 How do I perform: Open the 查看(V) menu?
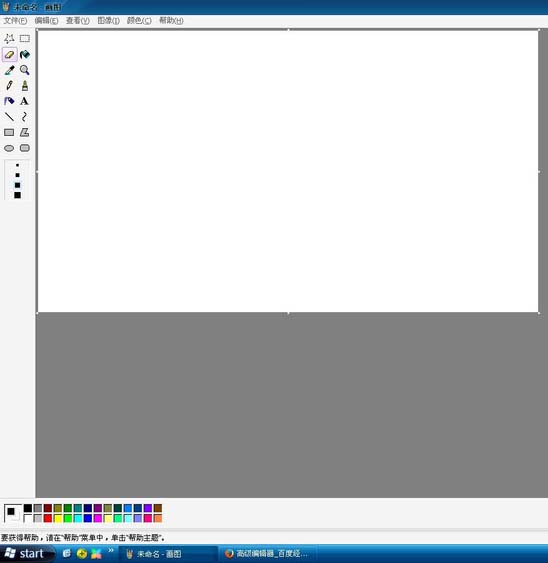pyautogui.click(x=78, y=21)
